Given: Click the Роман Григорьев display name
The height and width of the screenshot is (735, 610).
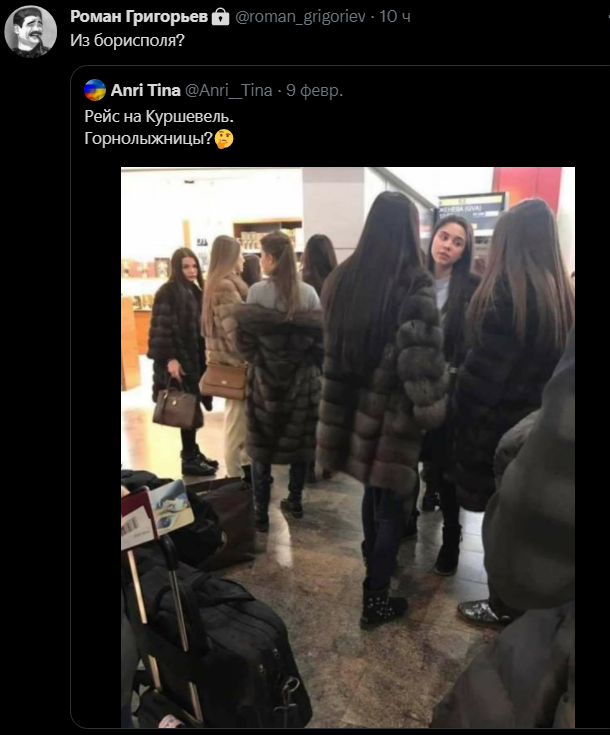Looking at the screenshot, I should coord(139,16).
